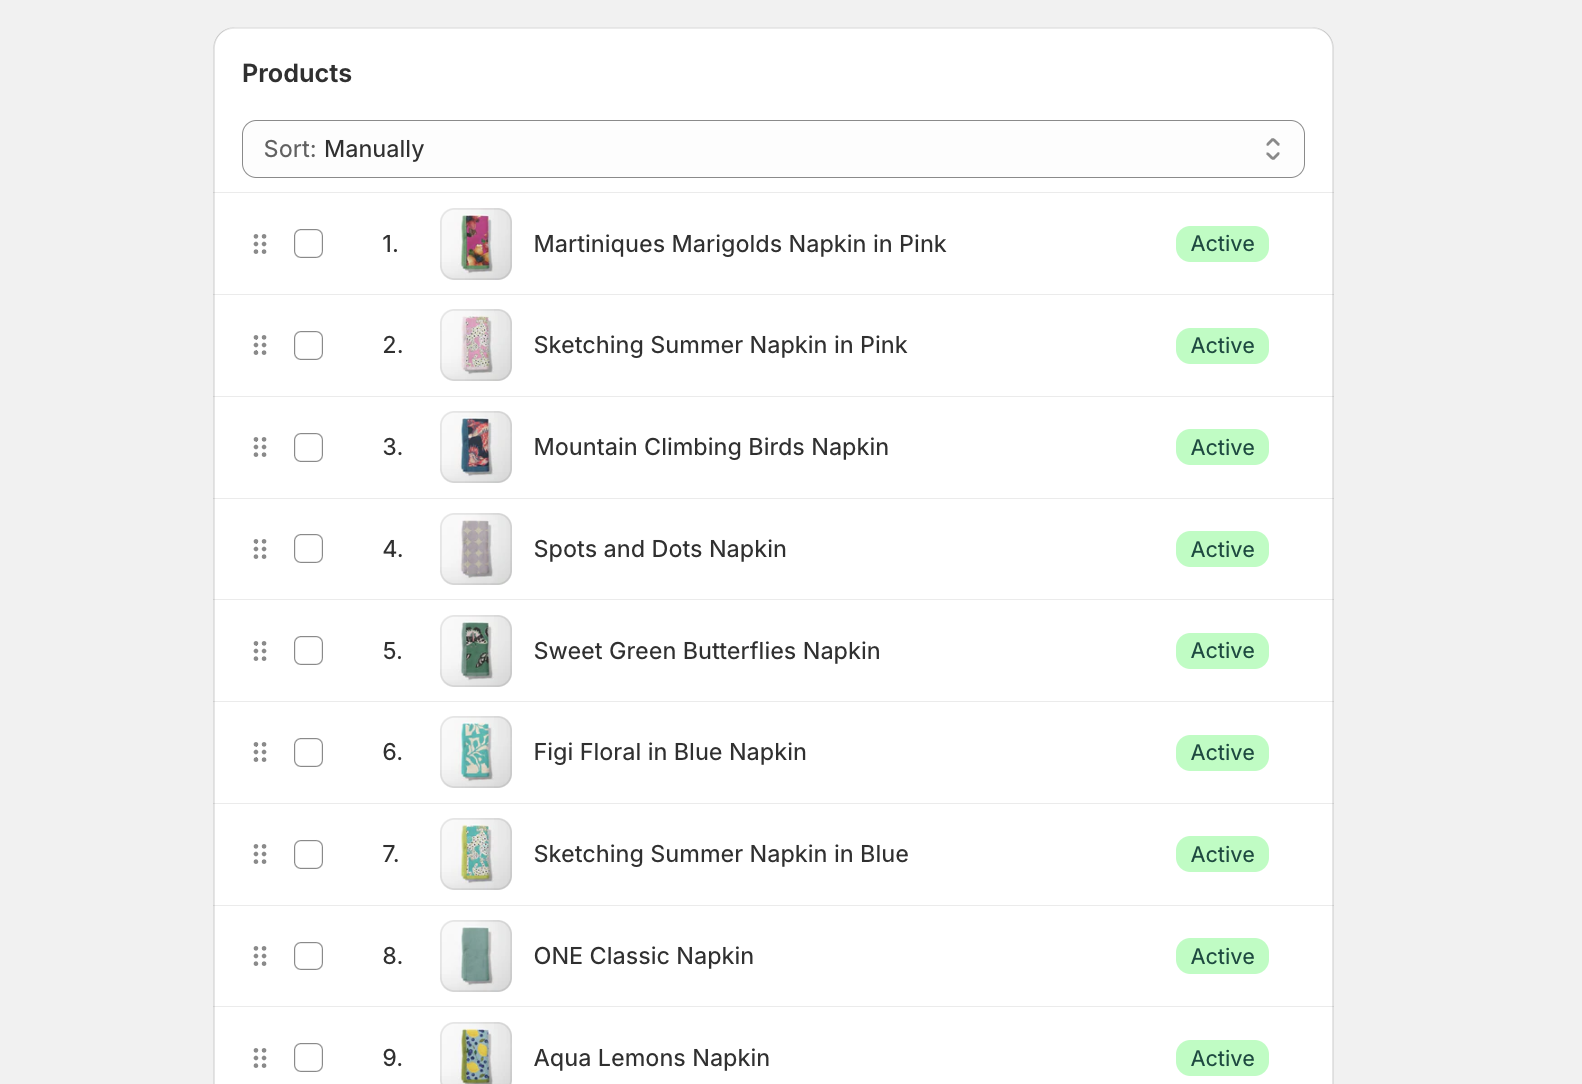Click the Aqua Lemons Napkin thumbnail image

point(476,1056)
